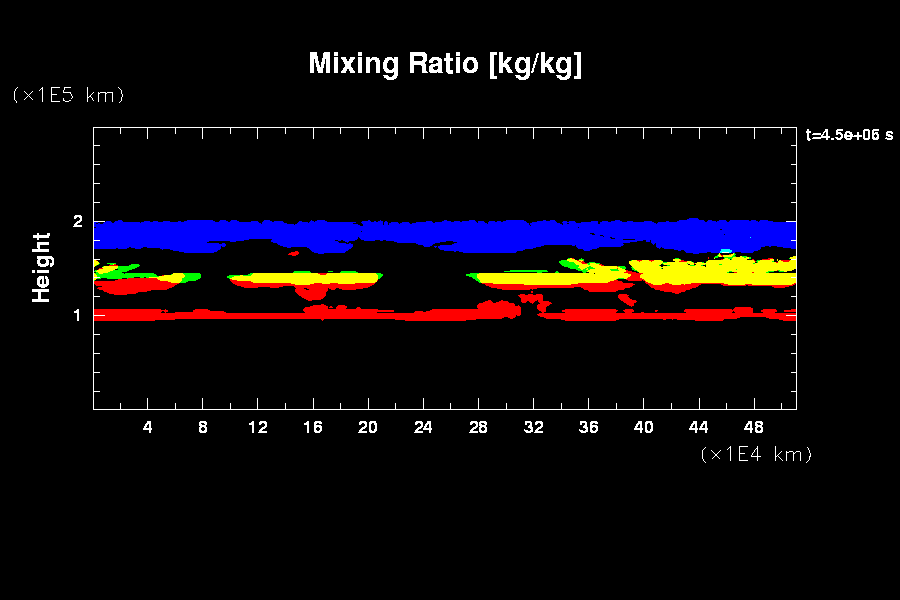Select x-axis tick label "24"
900x600 pixels.
[x=423, y=428]
